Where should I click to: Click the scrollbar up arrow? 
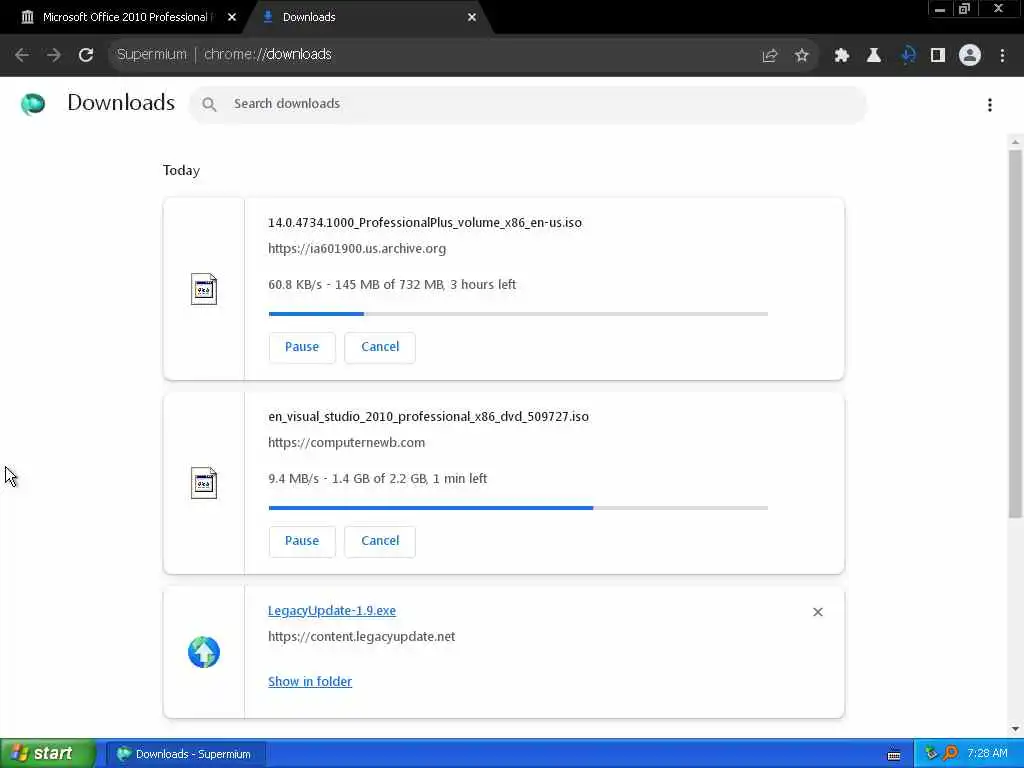click(x=1015, y=142)
